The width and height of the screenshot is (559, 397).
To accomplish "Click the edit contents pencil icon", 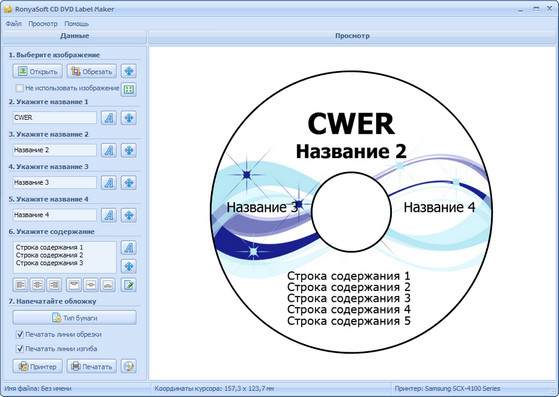I will (x=129, y=285).
